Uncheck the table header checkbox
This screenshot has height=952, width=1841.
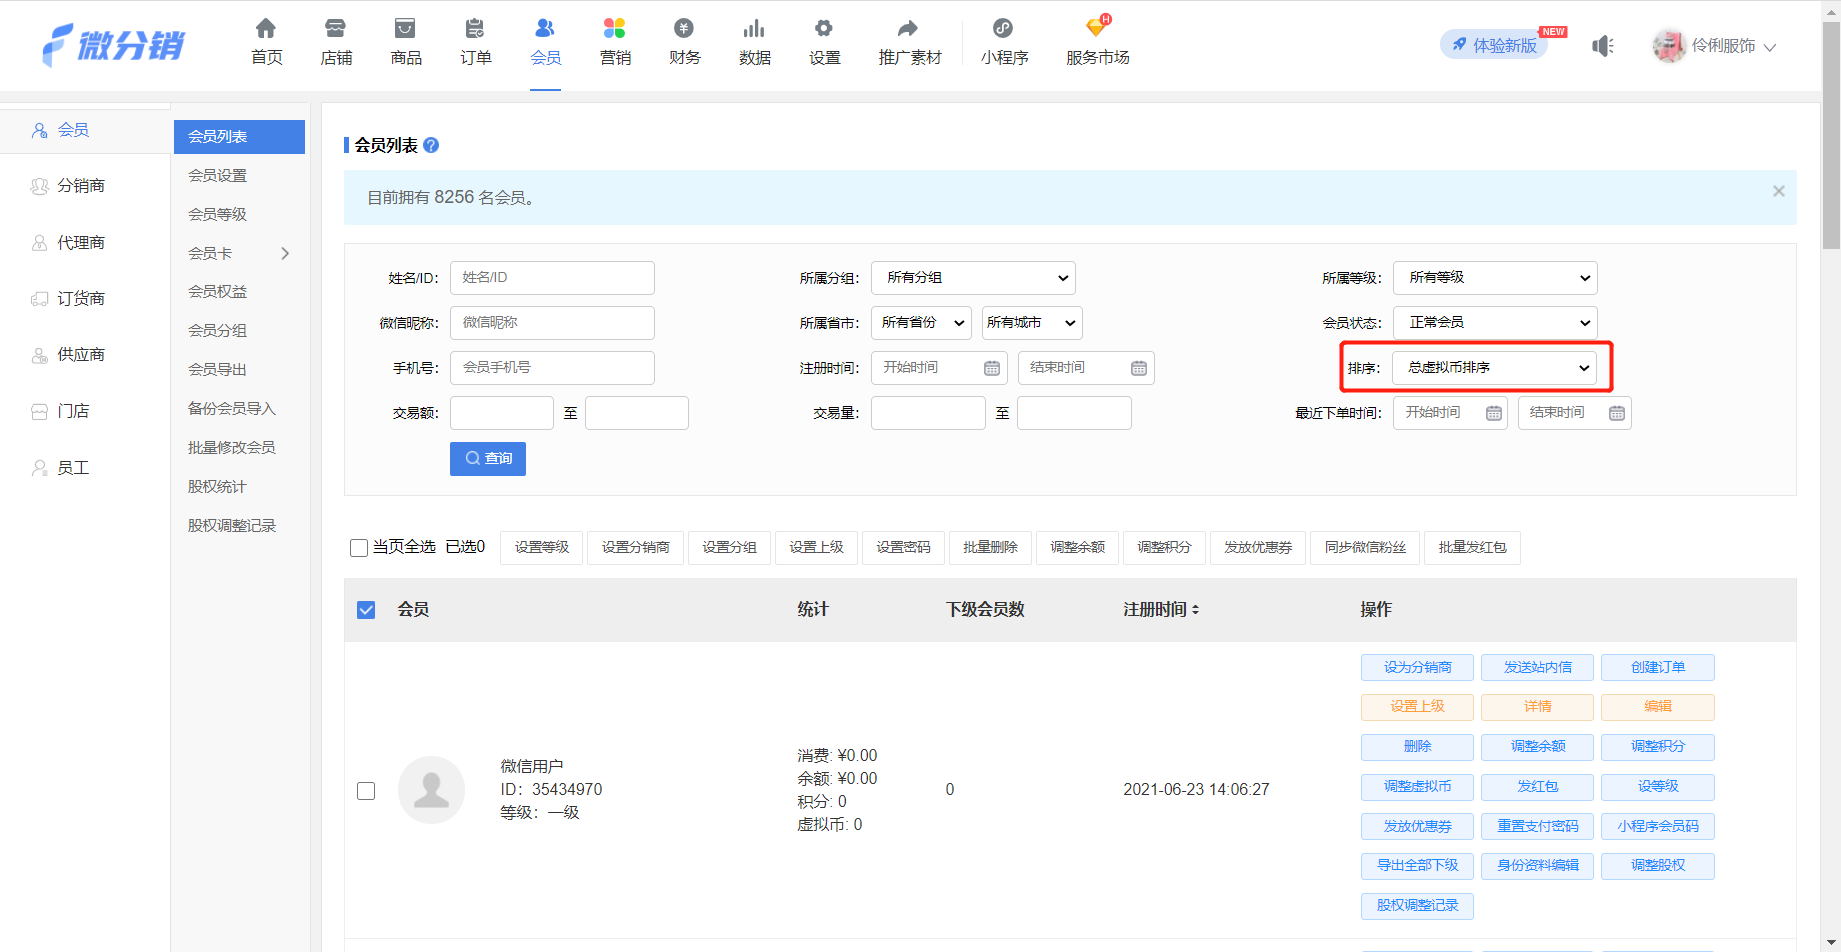point(366,610)
